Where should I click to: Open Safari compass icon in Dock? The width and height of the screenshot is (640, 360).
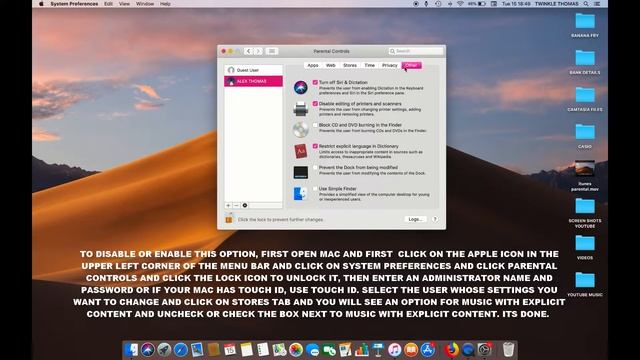point(180,350)
